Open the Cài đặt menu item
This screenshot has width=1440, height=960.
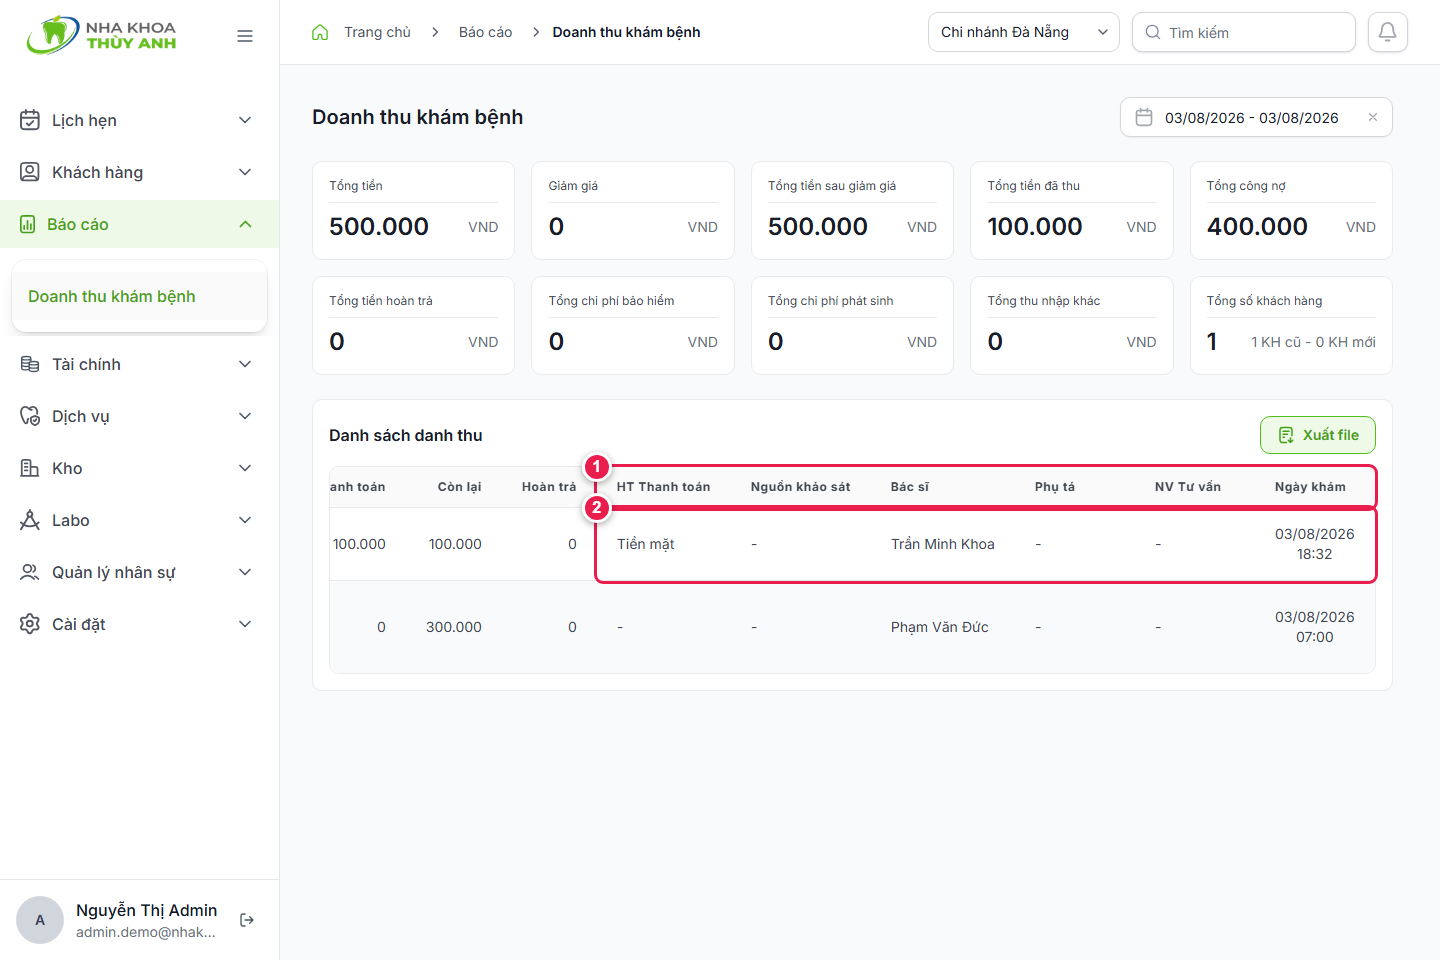coord(139,624)
